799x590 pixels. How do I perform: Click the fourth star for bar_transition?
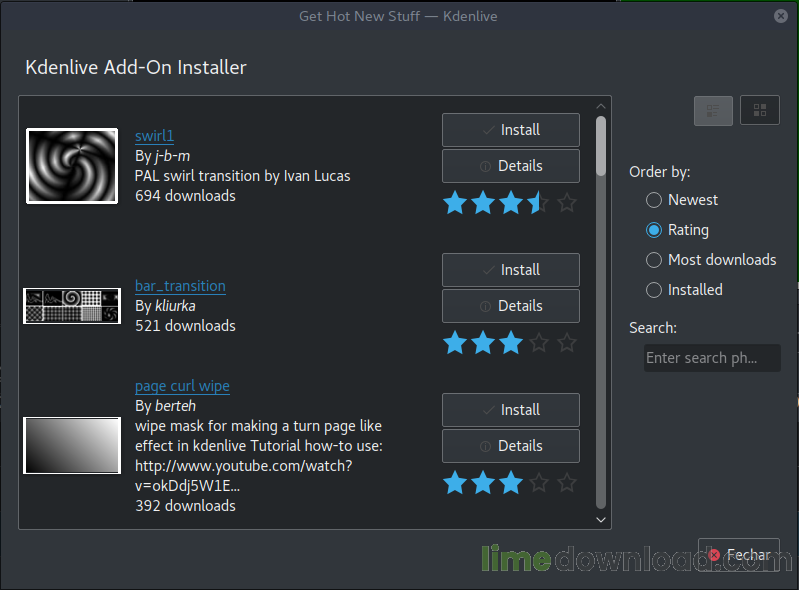point(539,343)
